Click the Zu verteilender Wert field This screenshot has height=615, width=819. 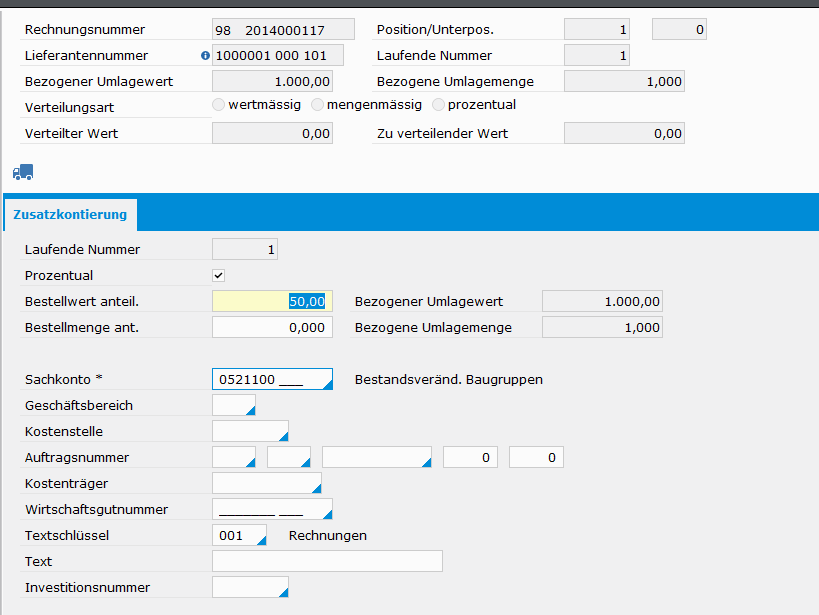pos(624,133)
